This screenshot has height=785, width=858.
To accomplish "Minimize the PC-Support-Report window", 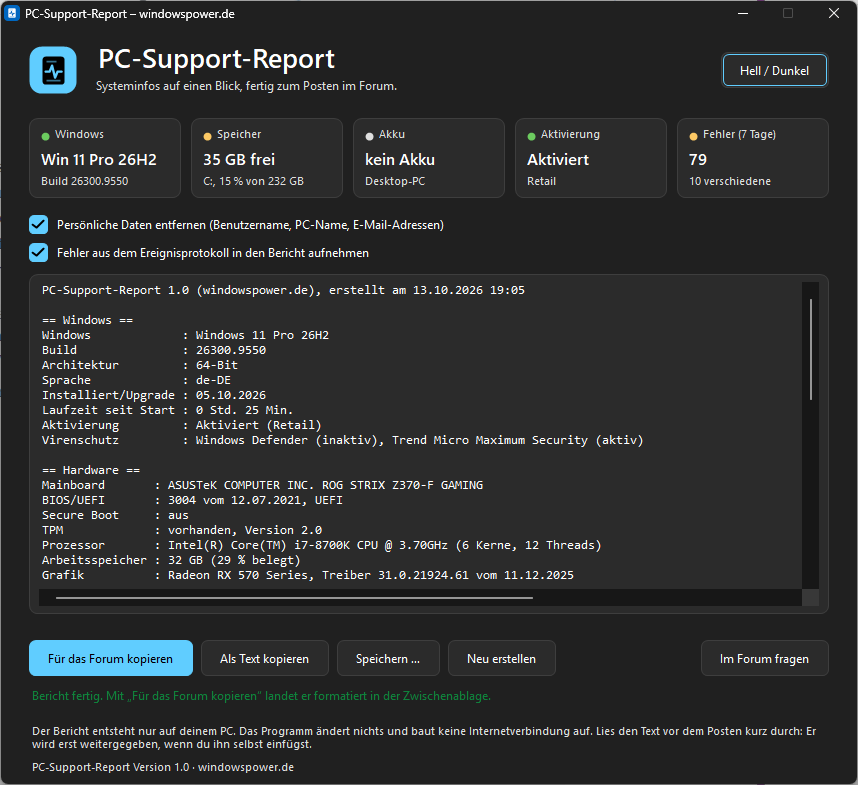I will (x=743, y=13).
